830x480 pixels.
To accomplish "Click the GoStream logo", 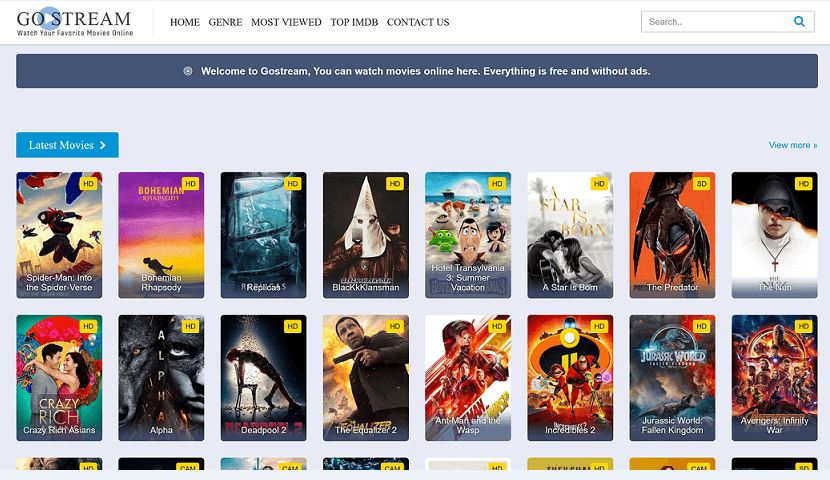I will (74, 22).
